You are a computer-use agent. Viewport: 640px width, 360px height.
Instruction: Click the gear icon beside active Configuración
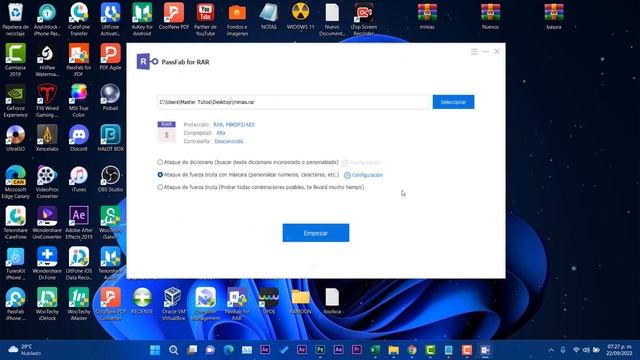pos(347,176)
